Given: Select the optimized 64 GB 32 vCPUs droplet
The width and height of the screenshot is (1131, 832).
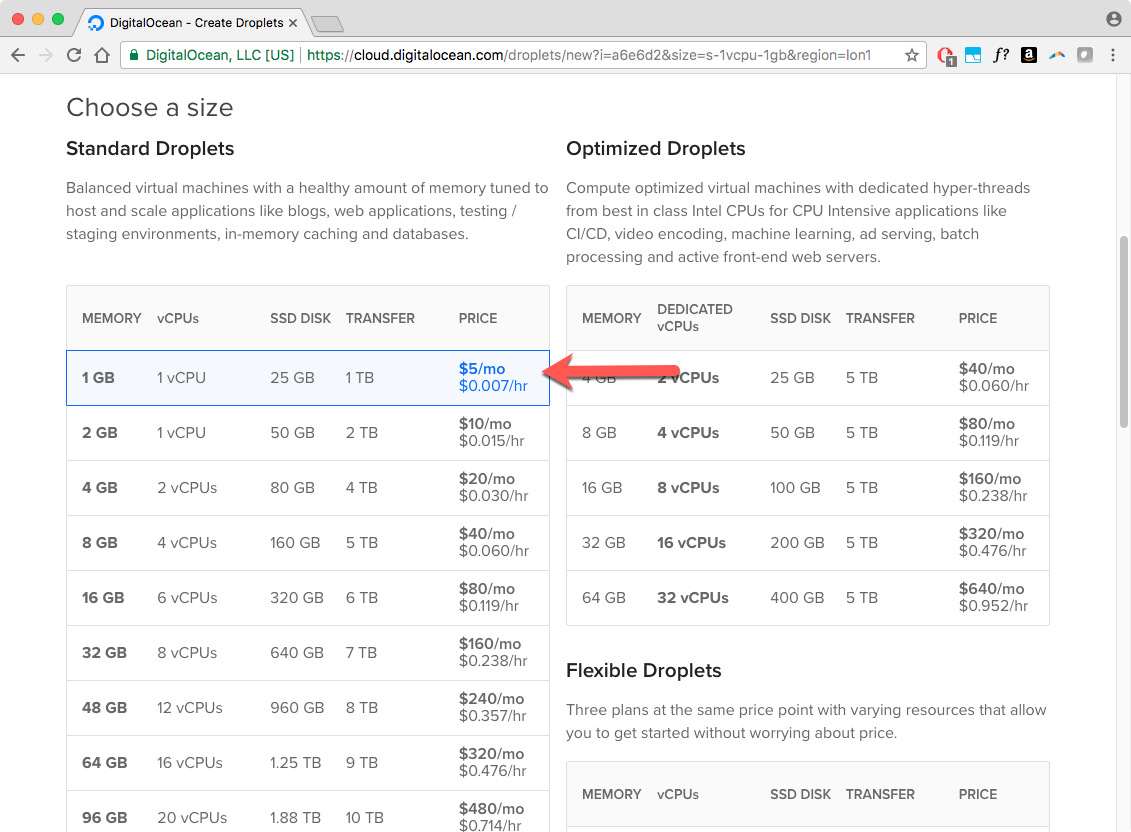Looking at the screenshot, I should [x=808, y=597].
